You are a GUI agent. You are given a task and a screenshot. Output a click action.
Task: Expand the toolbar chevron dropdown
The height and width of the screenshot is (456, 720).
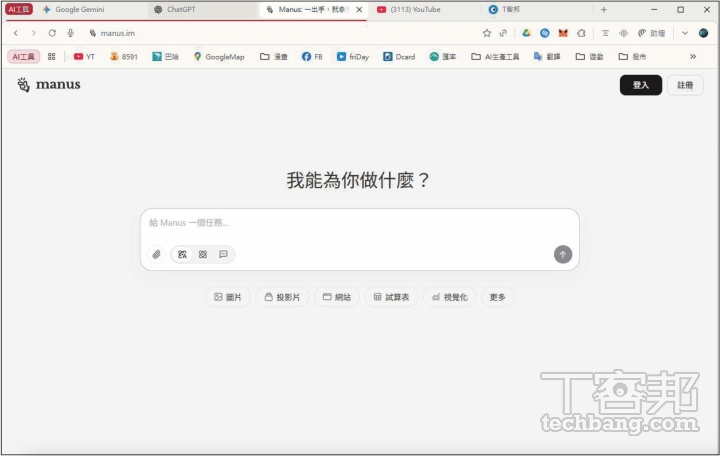click(x=685, y=33)
